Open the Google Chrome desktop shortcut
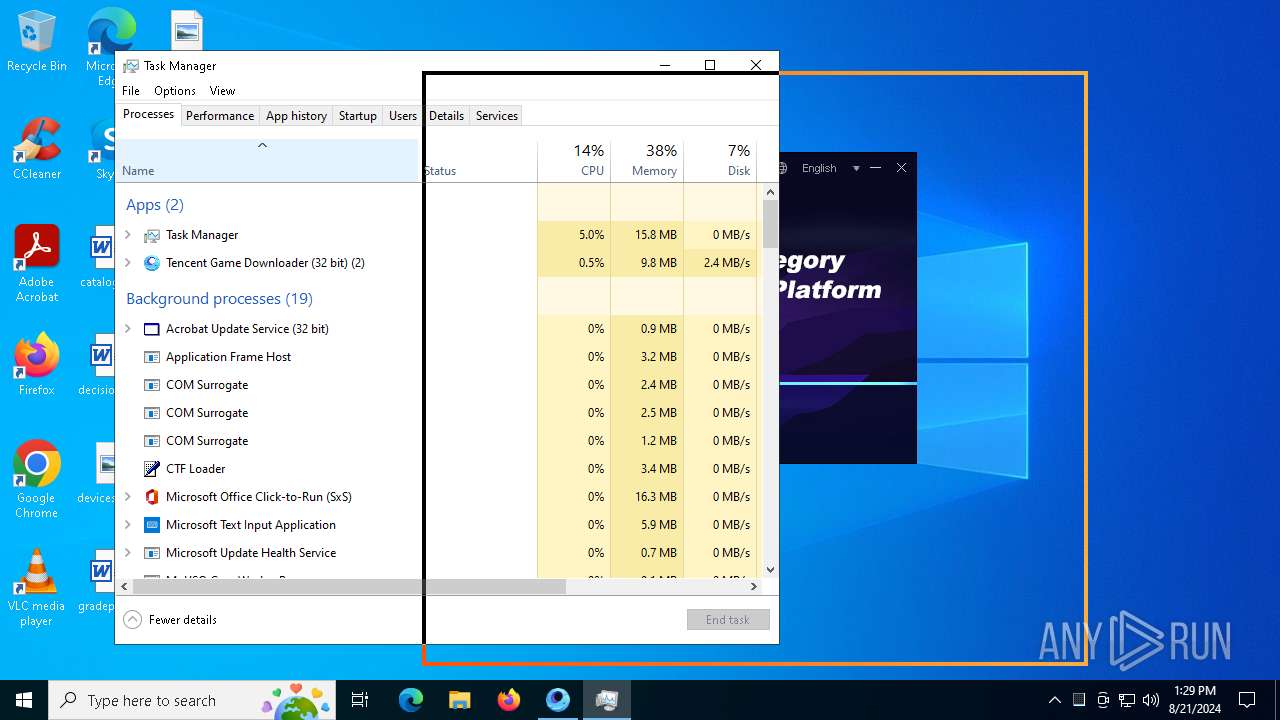Screen dimensions: 1280x720 pyautogui.click(x=37, y=479)
